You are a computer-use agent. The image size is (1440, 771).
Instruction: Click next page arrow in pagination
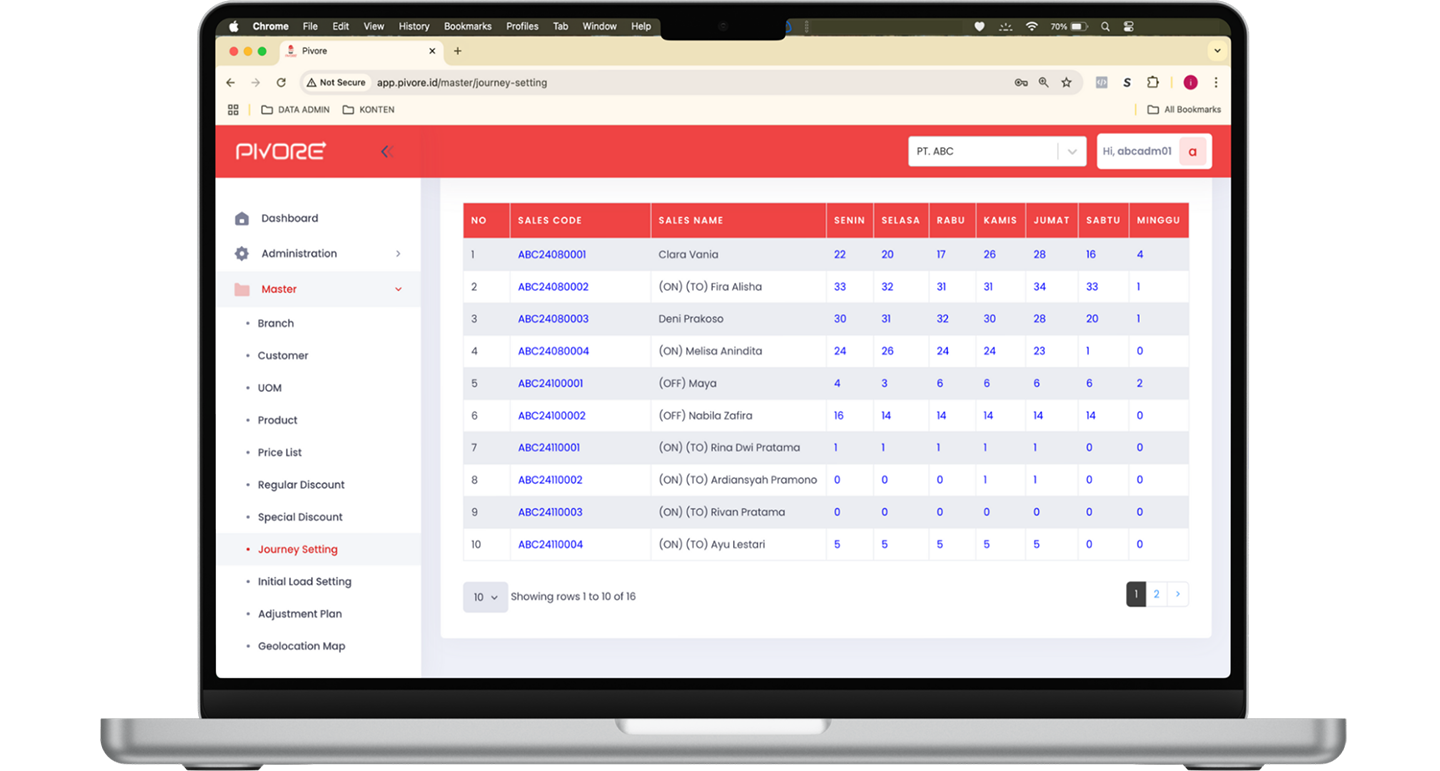click(x=1178, y=594)
